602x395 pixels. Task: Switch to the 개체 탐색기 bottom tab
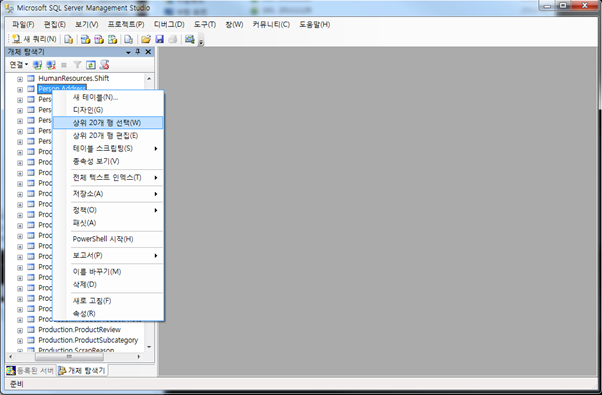(x=82, y=370)
